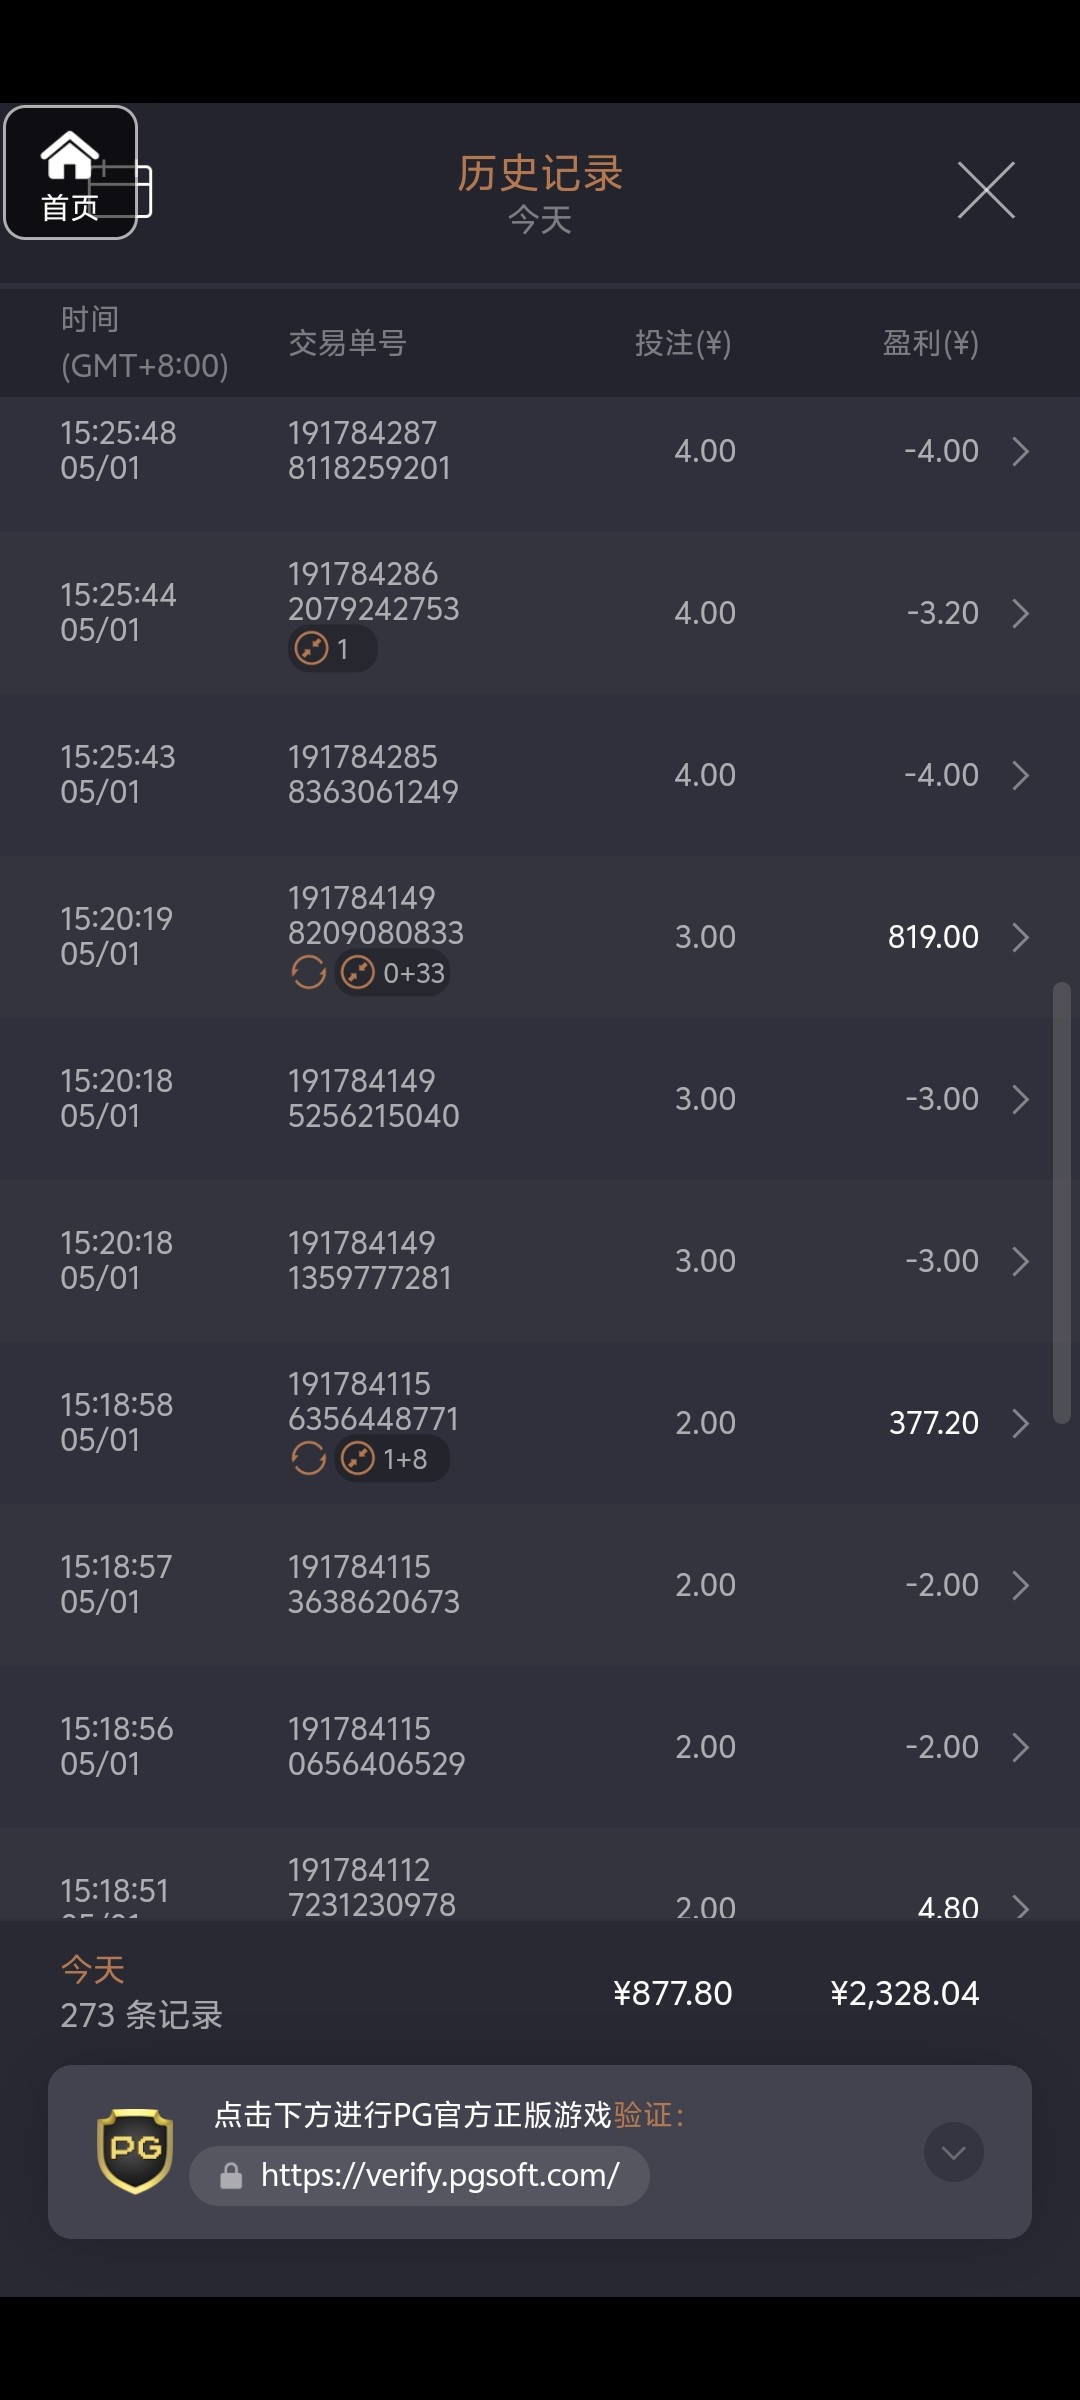This screenshot has width=1080, height=2400.
Task: Click the 盈利(¥) column header
Action: (930, 343)
